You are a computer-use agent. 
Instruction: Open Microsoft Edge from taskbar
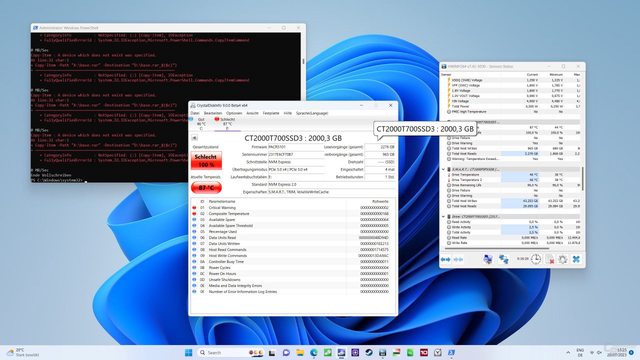[313, 352]
